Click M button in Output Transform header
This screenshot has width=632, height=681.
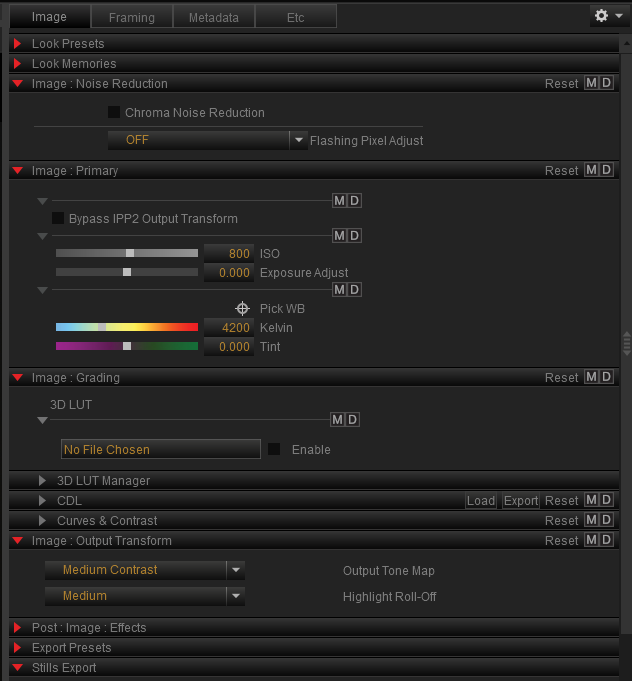[591, 540]
